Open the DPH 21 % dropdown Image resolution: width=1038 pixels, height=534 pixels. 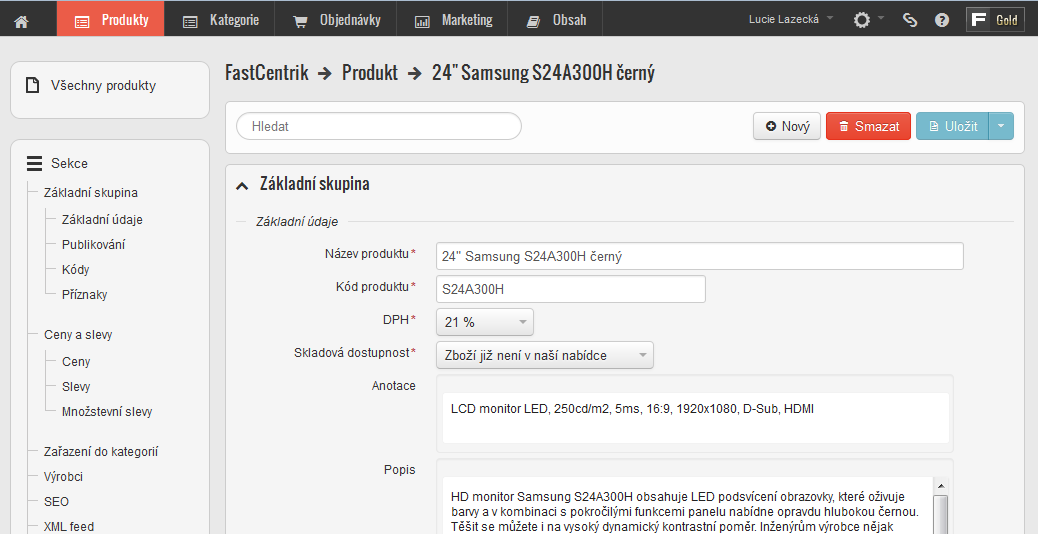tap(485, 322)
